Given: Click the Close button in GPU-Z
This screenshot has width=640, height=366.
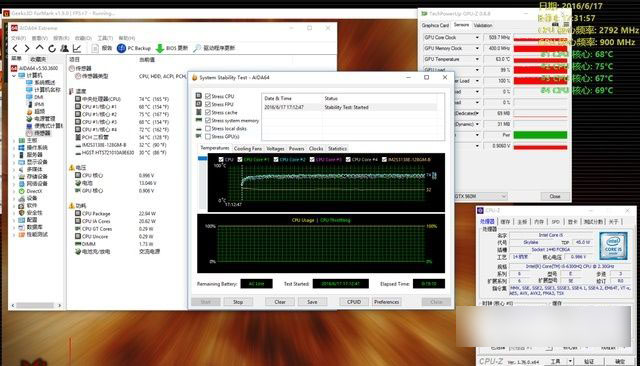Looking at the screenshot, I should click(x=555, y=196).
